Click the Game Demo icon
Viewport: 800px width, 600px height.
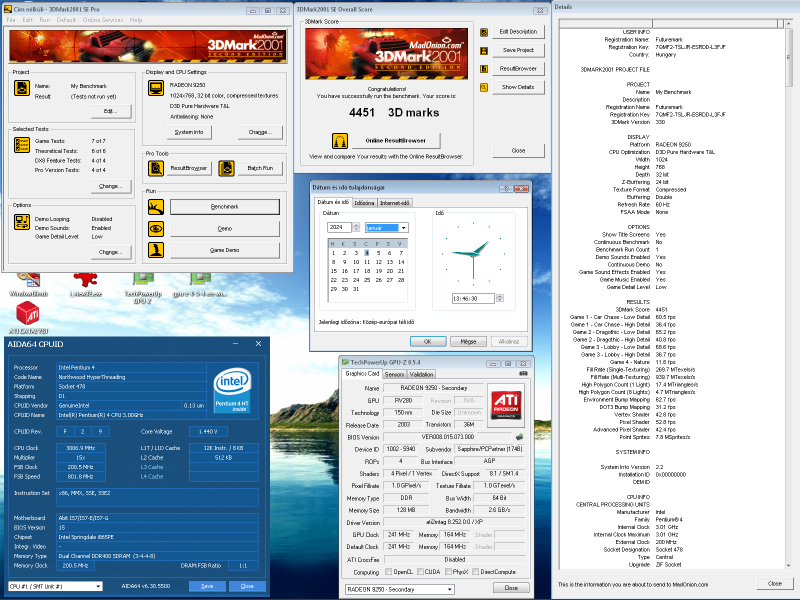point(156,250)
